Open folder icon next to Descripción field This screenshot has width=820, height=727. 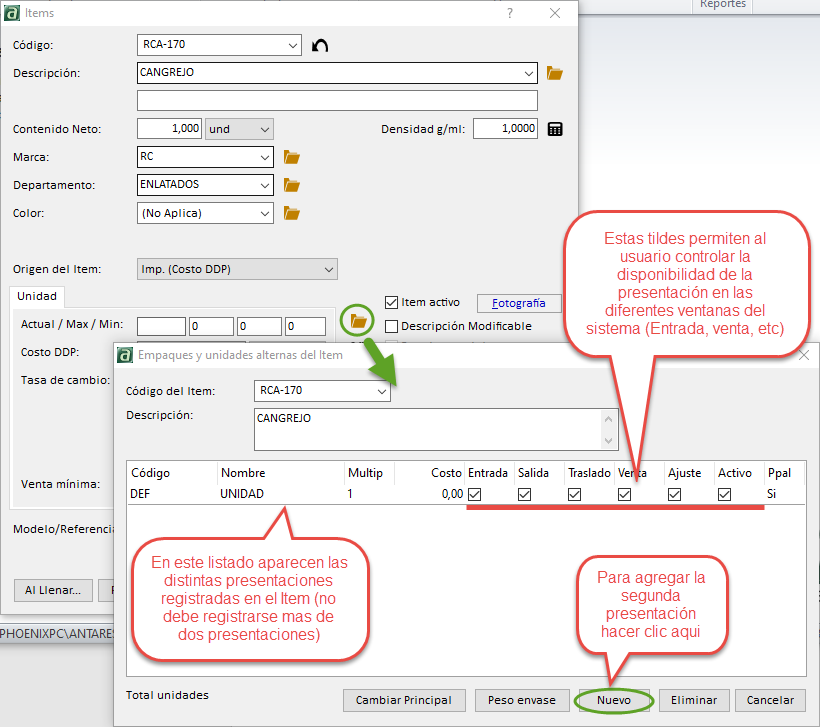555,73
